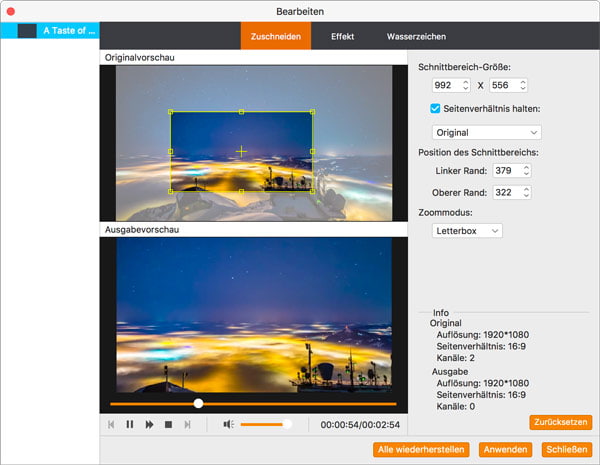Click the Zurücksetzen button
The image size is (600, 465).
(x=561, y=422)
